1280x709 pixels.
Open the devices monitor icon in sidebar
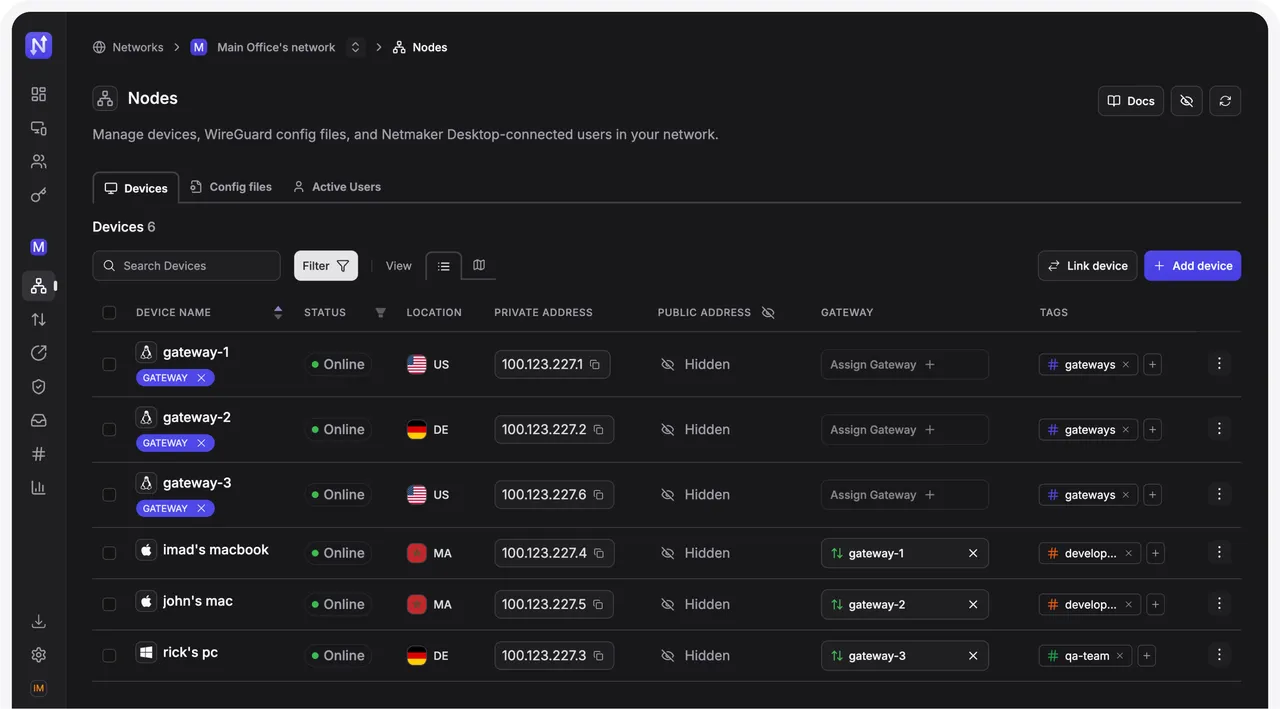tap(38, 128)
